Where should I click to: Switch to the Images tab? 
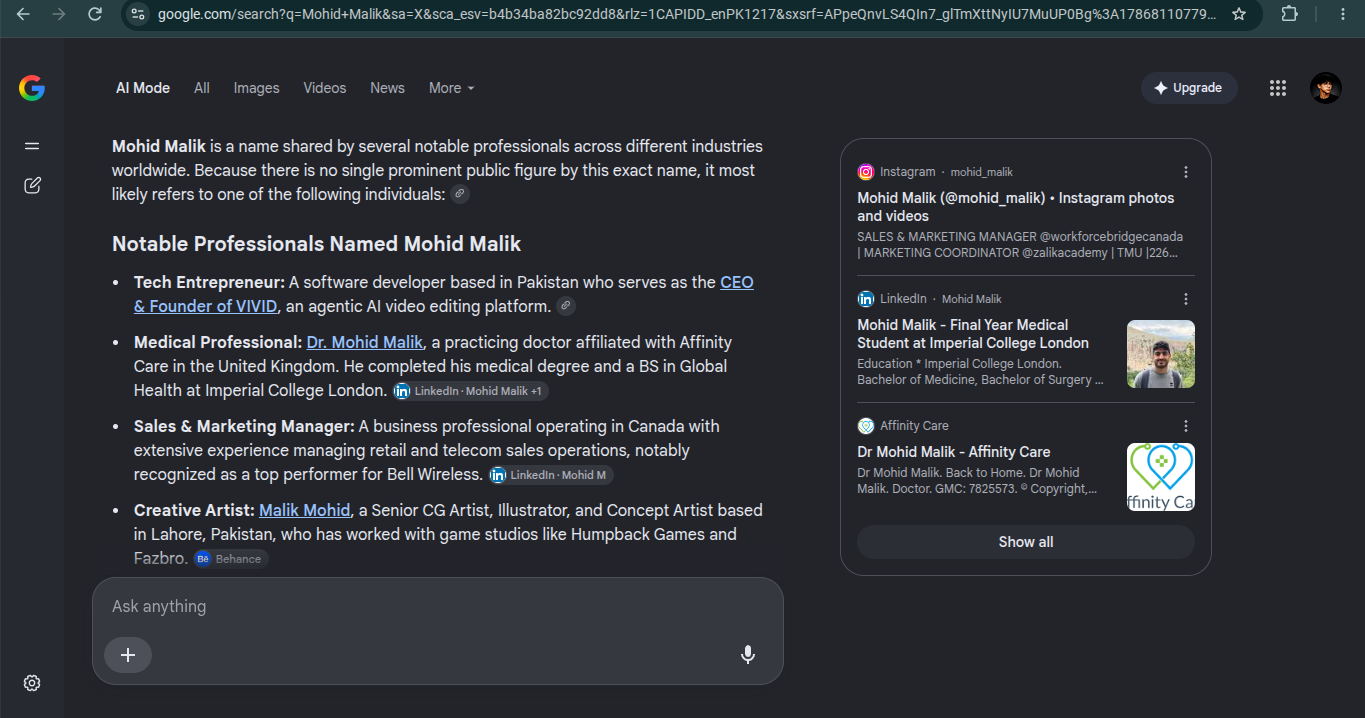(257, 88)
